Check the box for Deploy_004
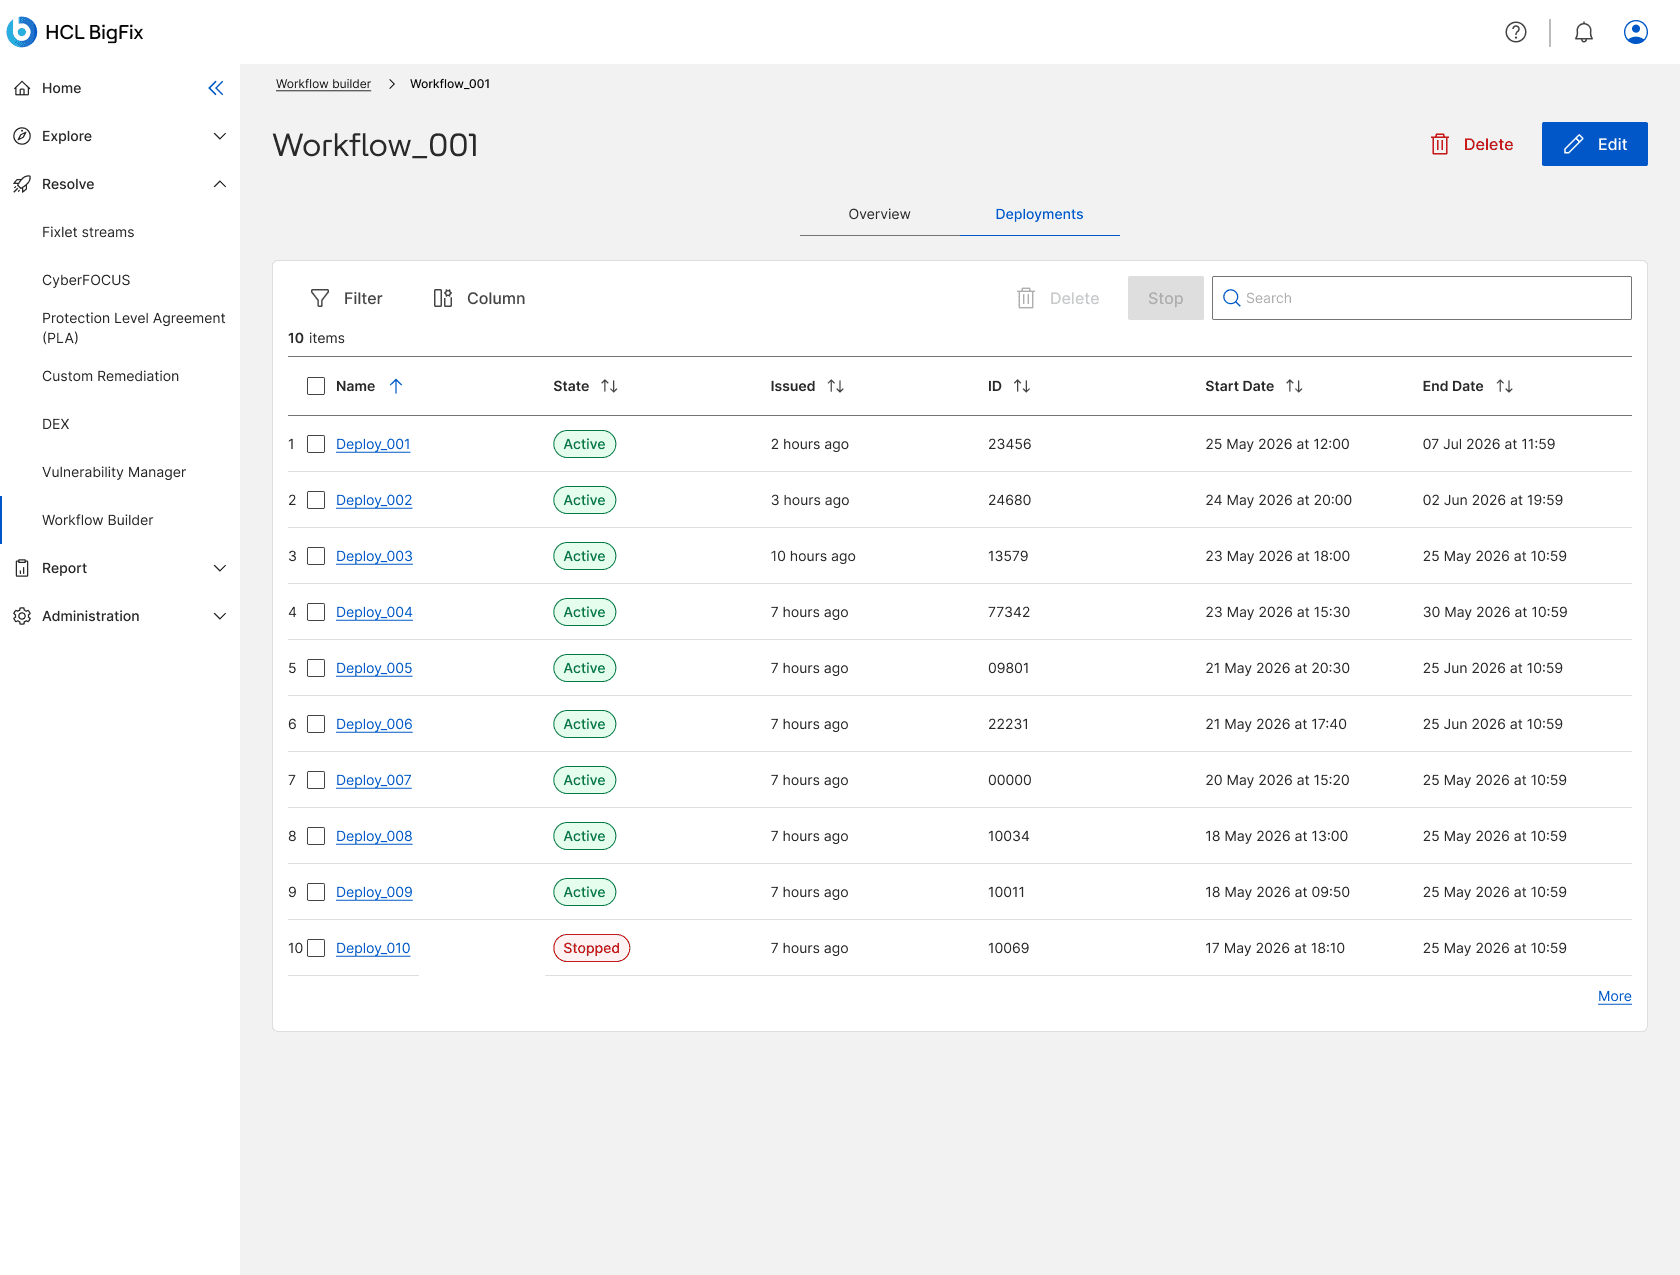1680x1275 pixels. point(316,612)
